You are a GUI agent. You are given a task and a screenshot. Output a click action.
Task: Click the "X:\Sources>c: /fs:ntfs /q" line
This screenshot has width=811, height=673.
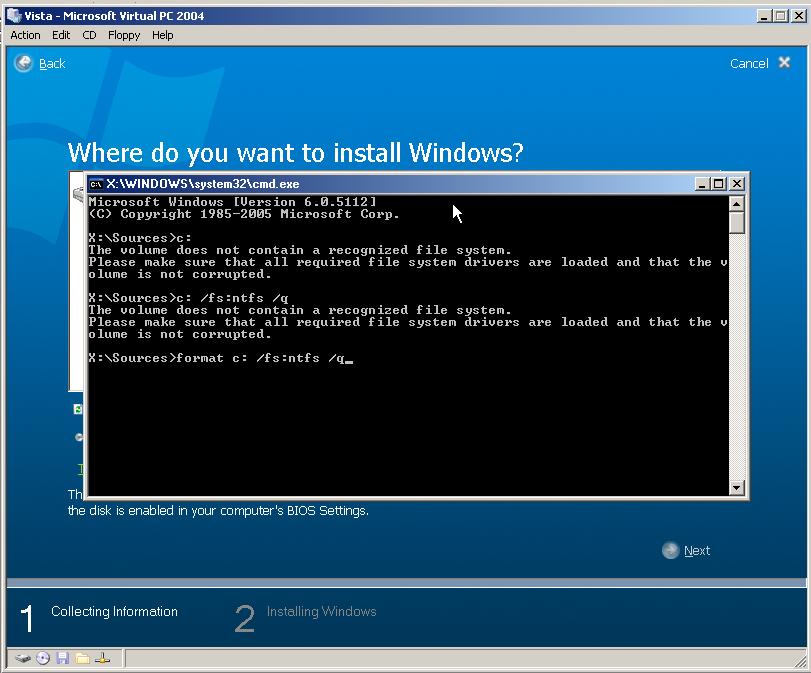tap(188, 298)
